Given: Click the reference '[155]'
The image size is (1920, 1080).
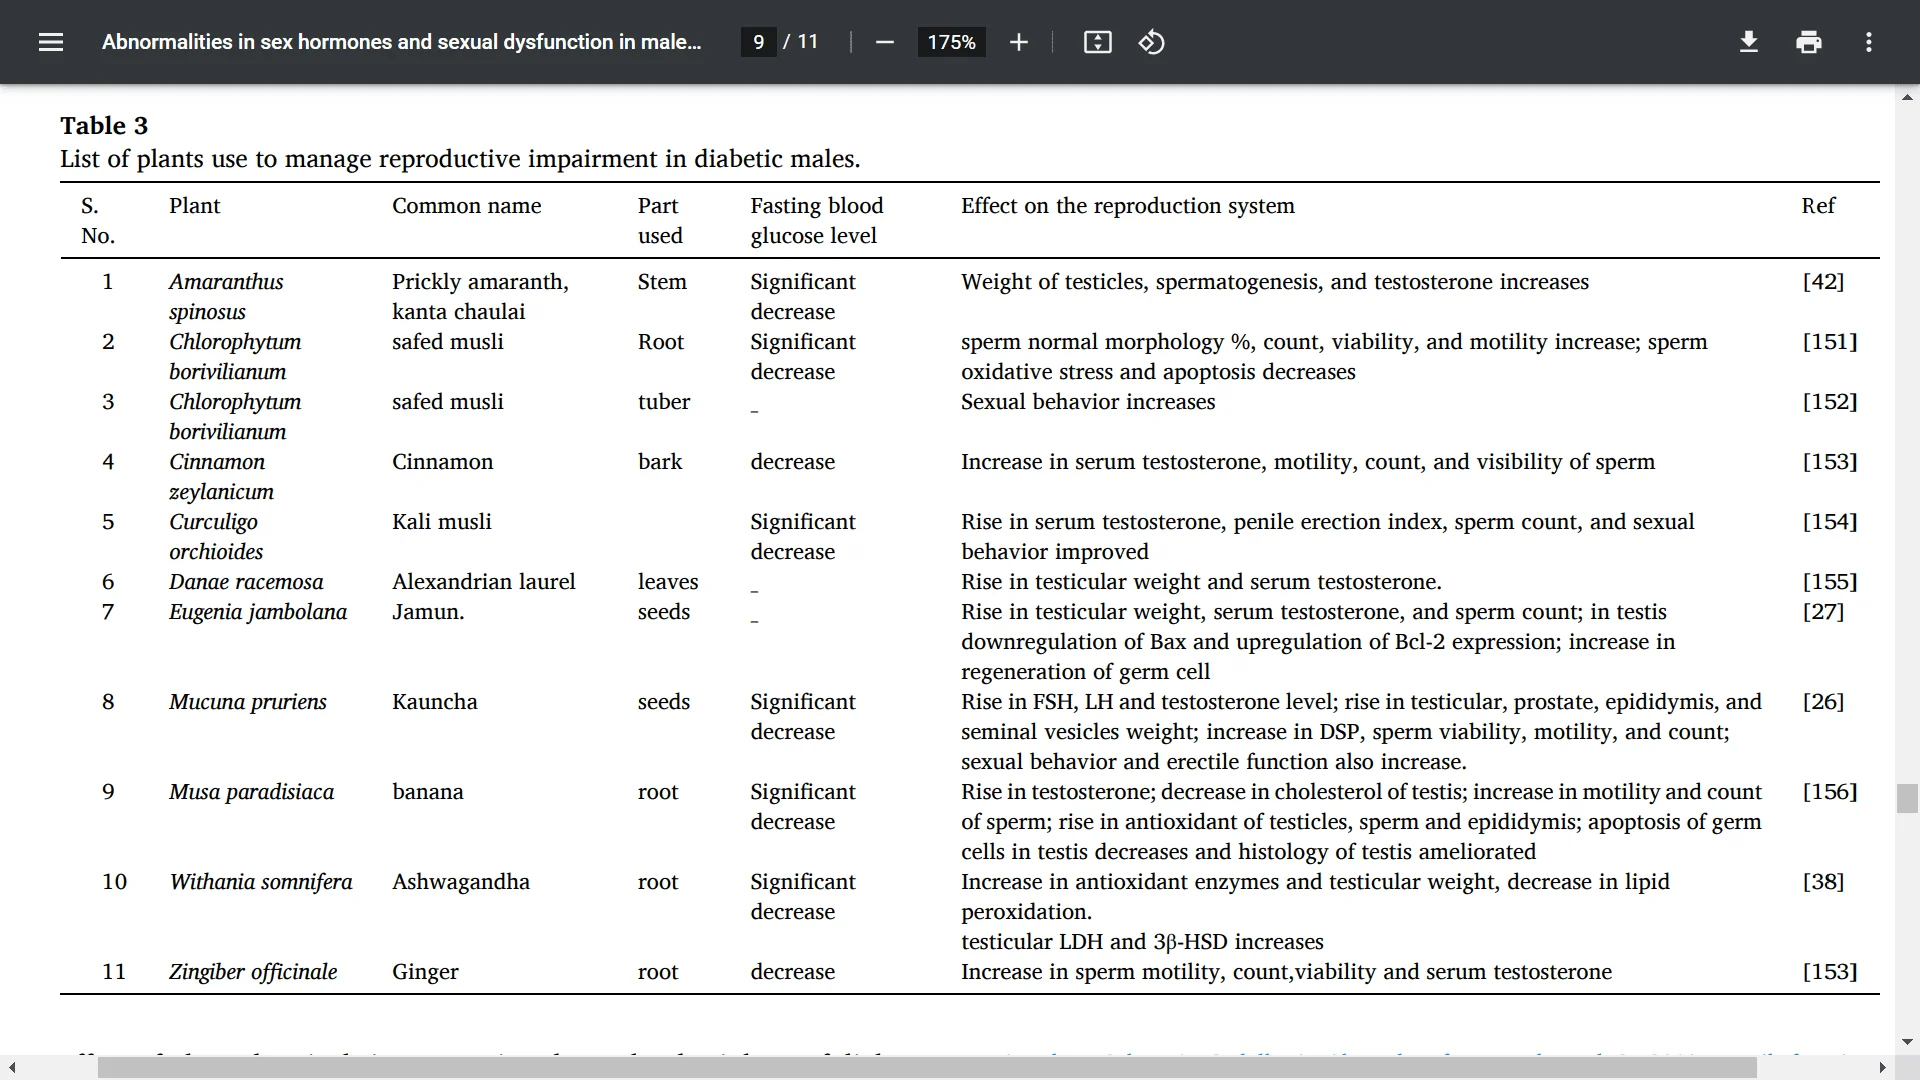Looking at the screenshot, I should point(1830,581).
